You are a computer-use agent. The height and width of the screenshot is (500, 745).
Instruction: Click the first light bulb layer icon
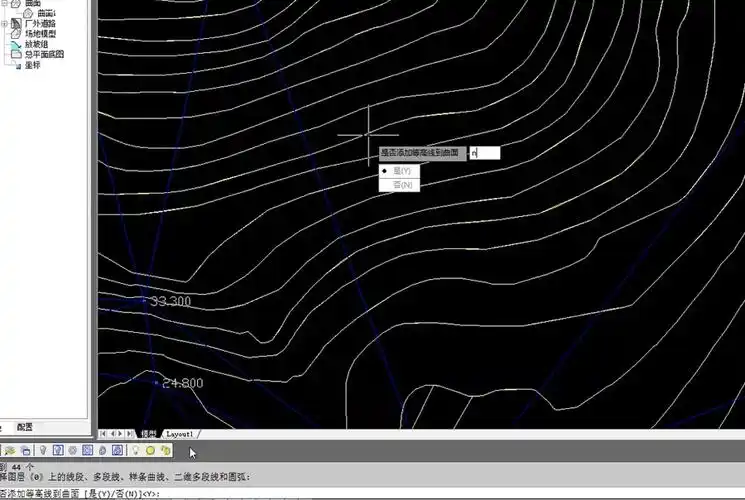pos(42,451)
